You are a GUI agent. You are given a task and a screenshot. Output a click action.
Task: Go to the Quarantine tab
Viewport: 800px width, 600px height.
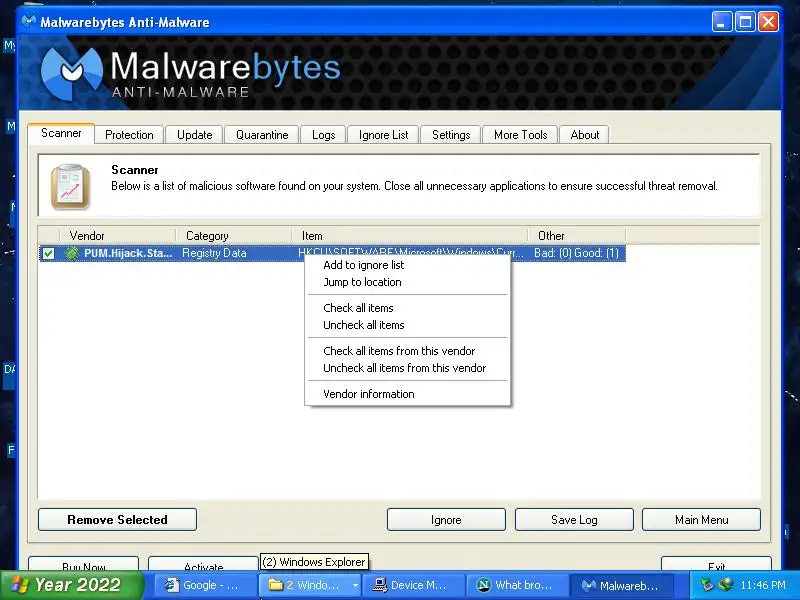point(262,135)
